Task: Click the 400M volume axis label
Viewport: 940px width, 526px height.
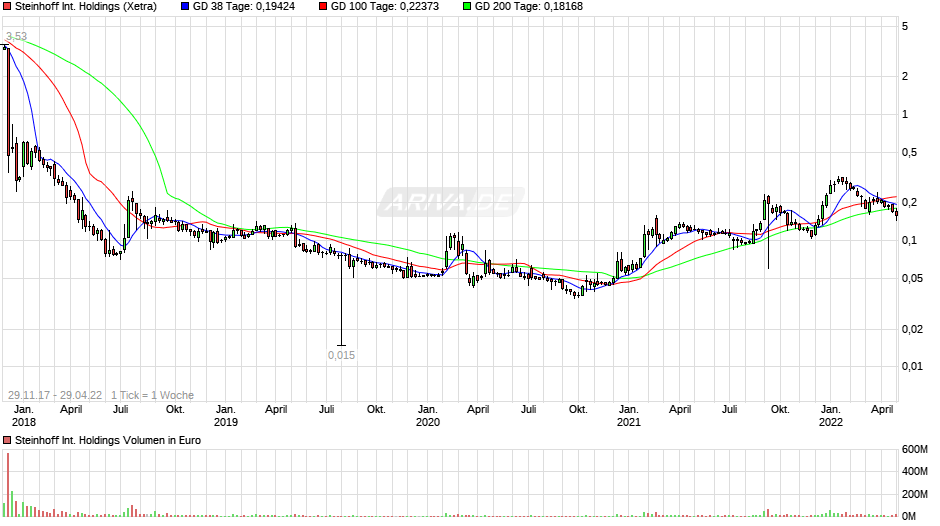Action: click(x=914, y=471)
